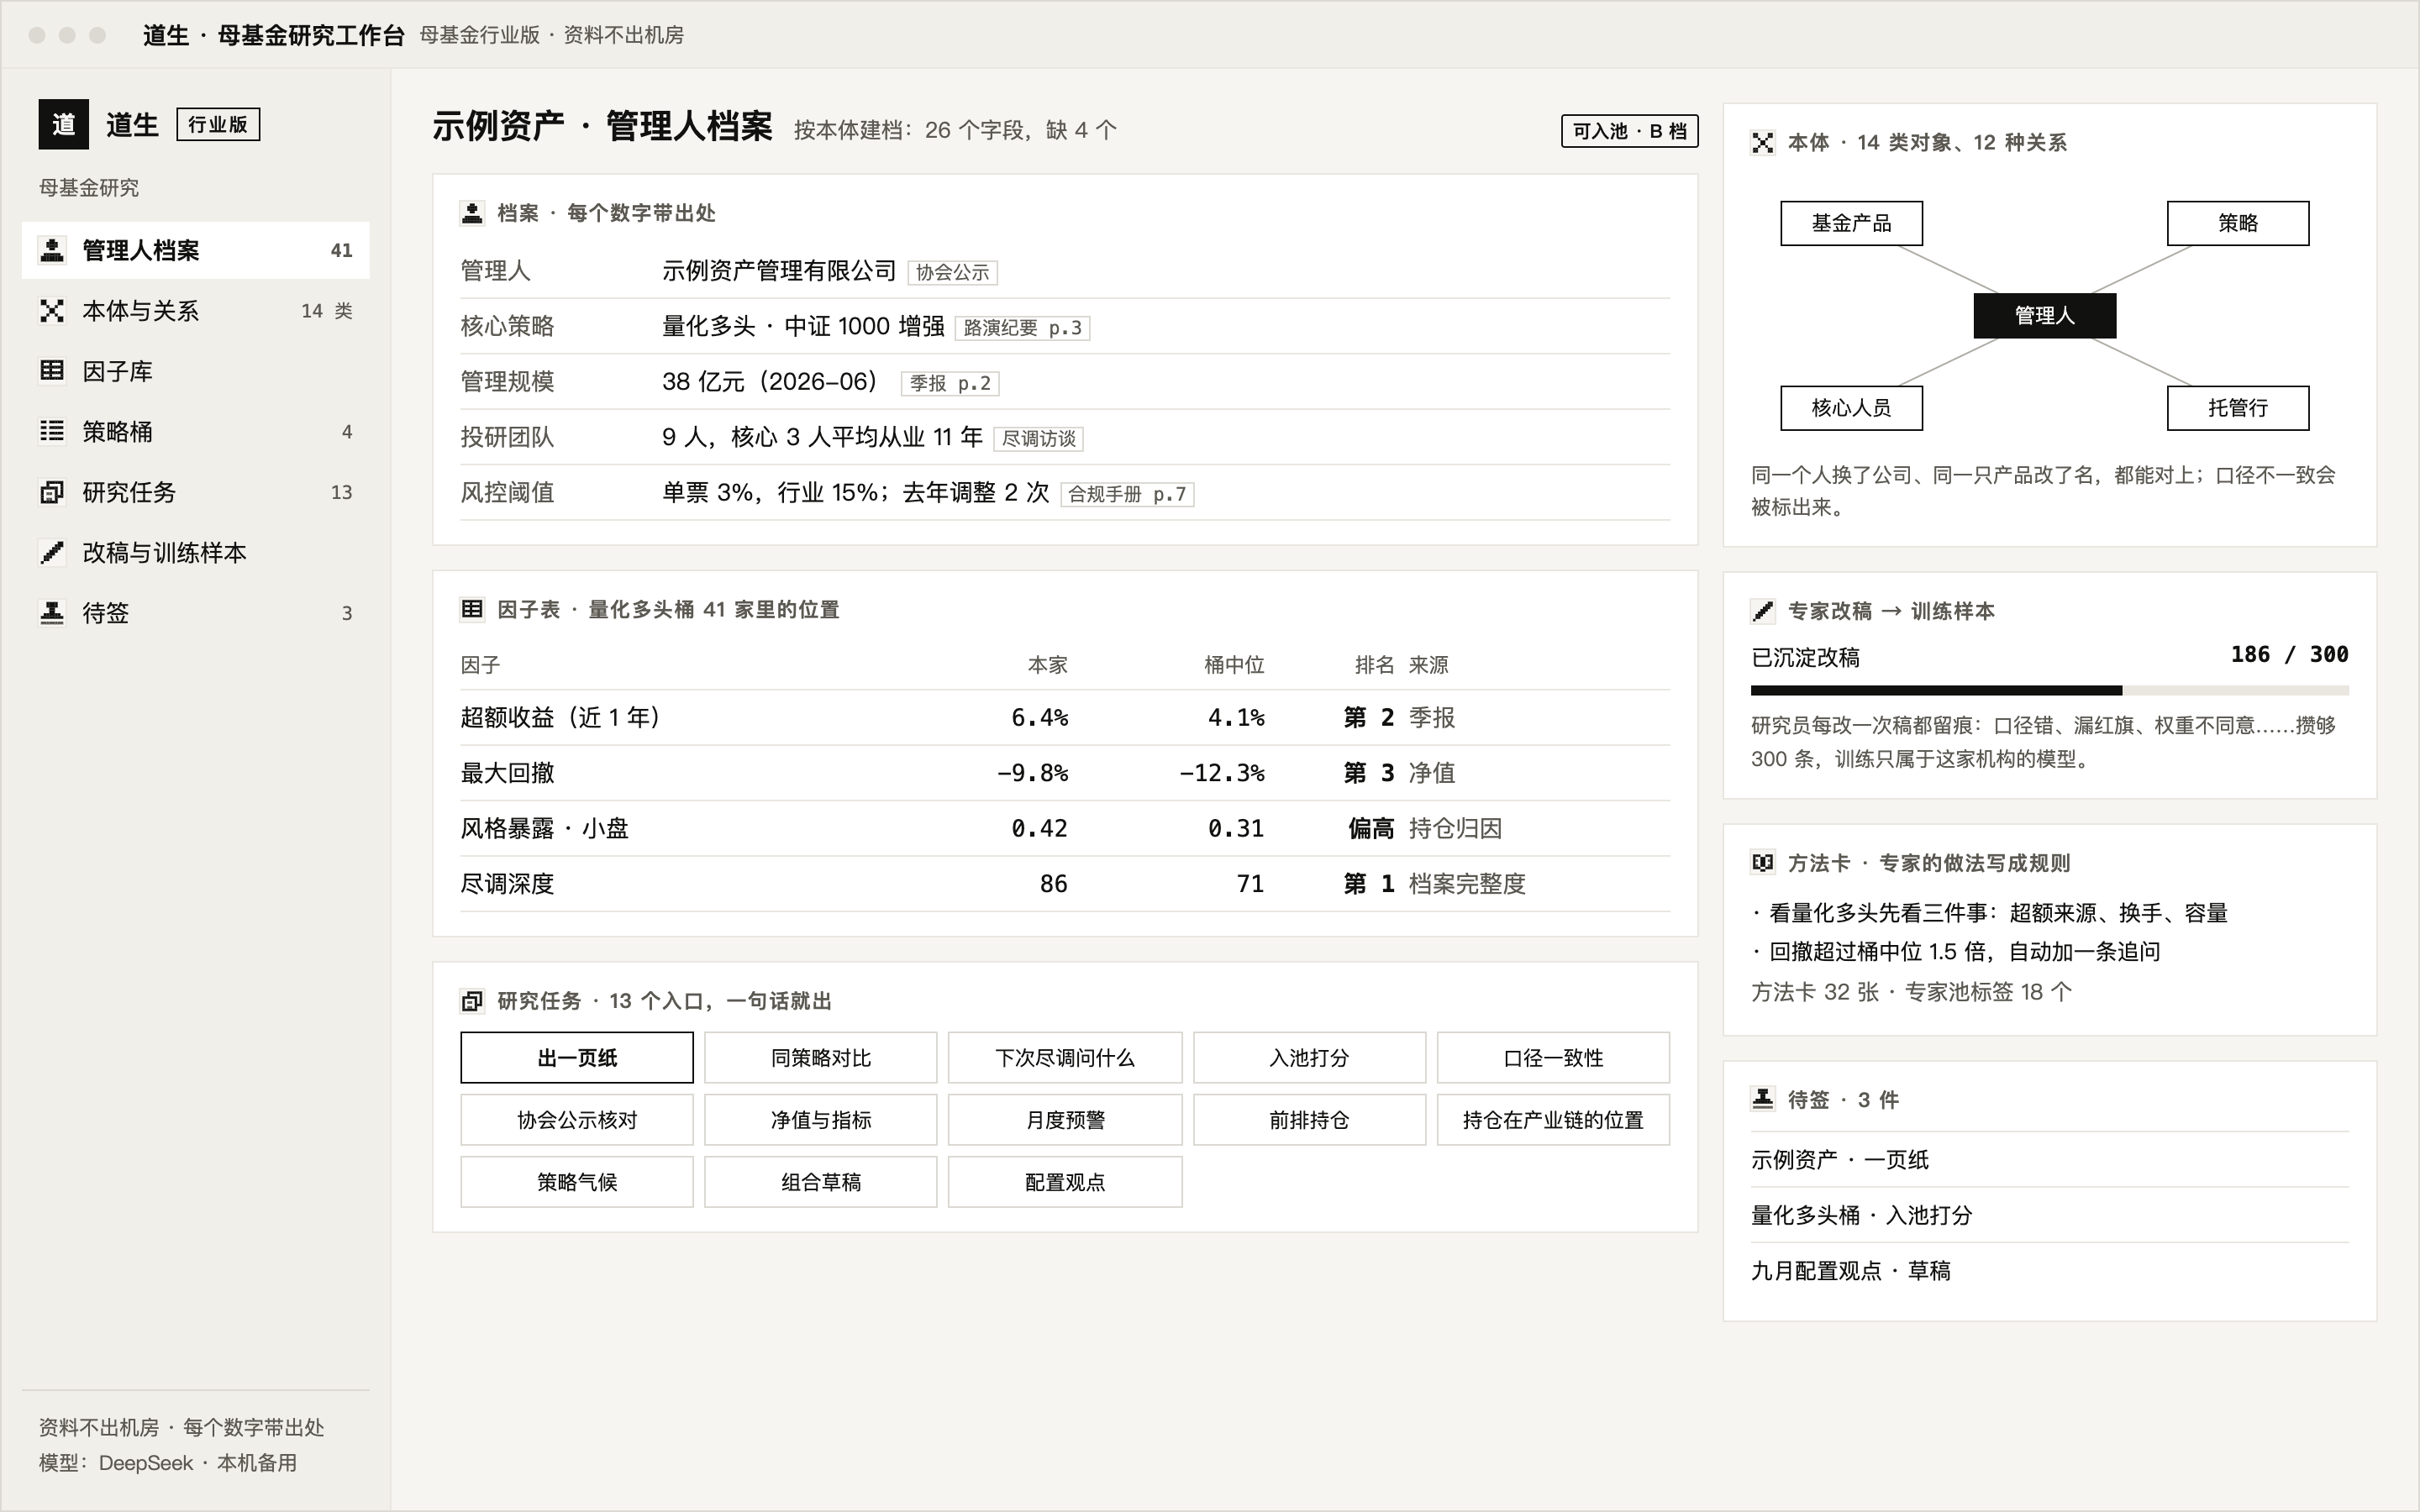
Task: Click the 合规手册 p.7 source tag
Action: point(1127,494)
